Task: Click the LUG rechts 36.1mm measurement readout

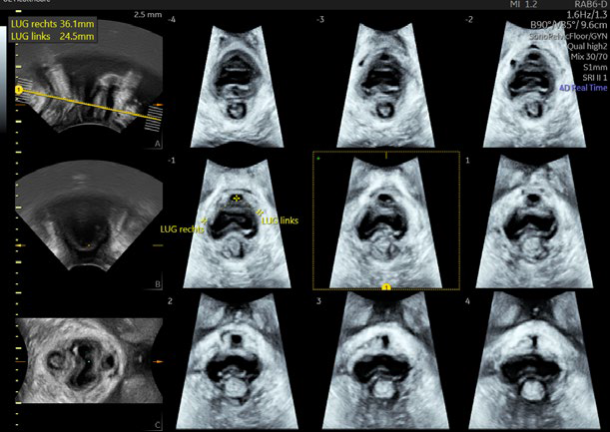Action: tap(46, 24)
